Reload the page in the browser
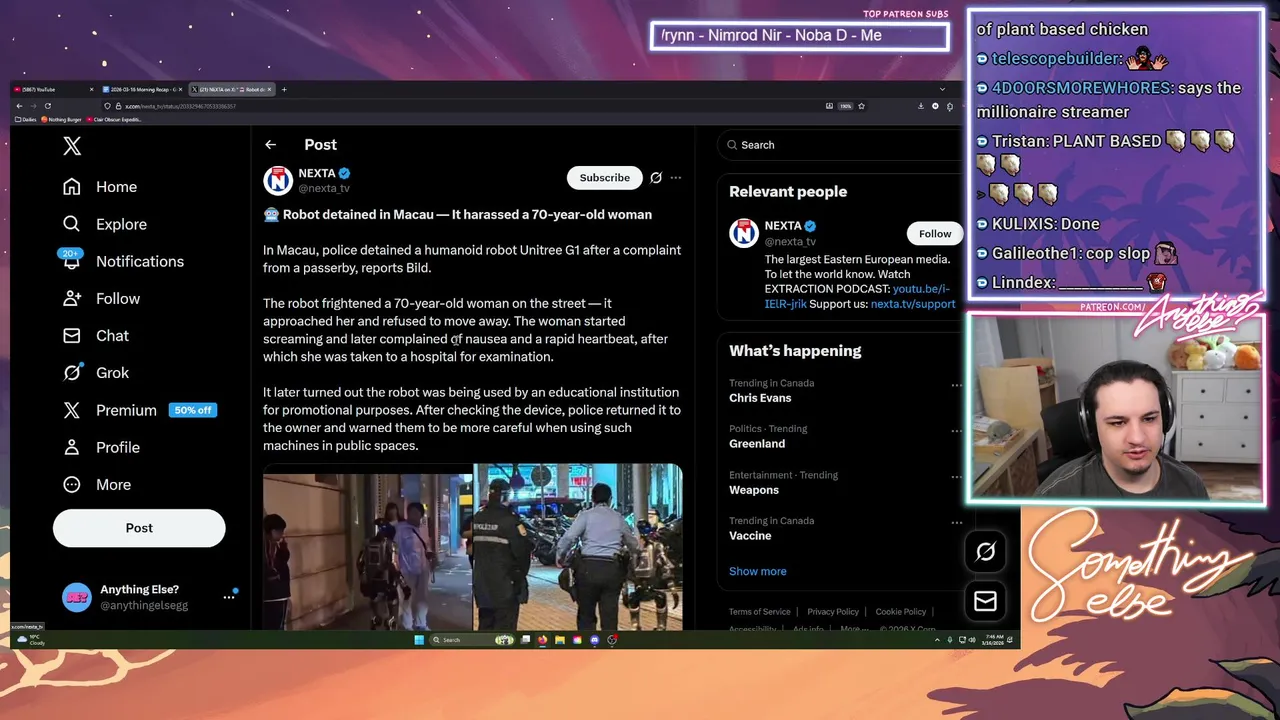 pos(48,106)
